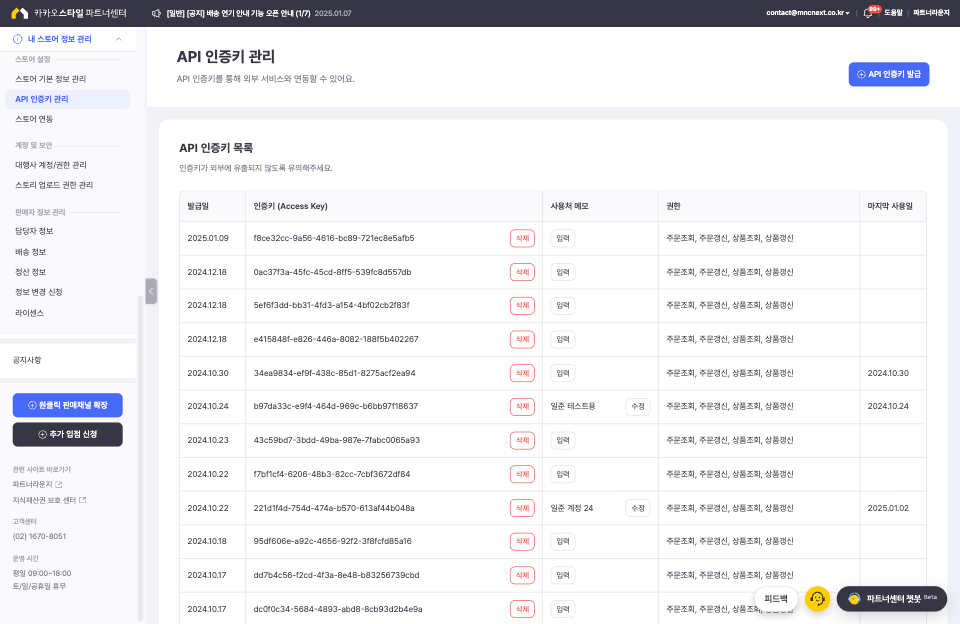Click 입력 memo button for 2024.10.23 key
960x624 pixels.
click(563, 440)
